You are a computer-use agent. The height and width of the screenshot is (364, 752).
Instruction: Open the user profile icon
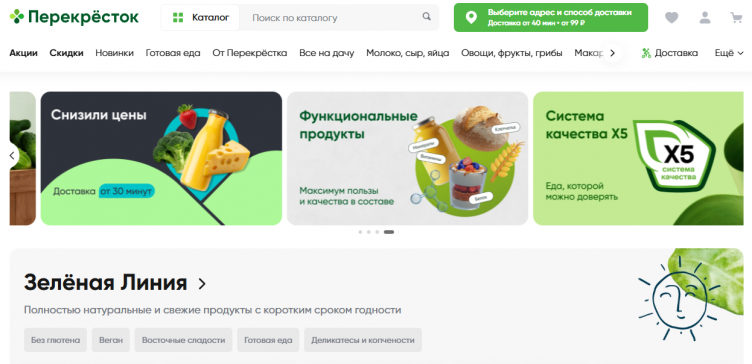705,18
